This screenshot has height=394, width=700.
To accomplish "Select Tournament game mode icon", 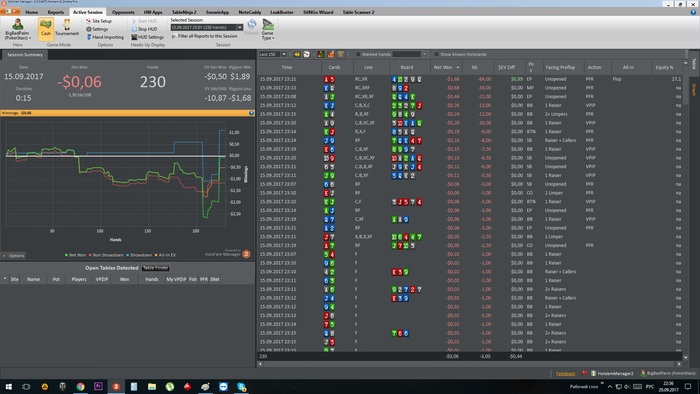I will pos(67,28).
